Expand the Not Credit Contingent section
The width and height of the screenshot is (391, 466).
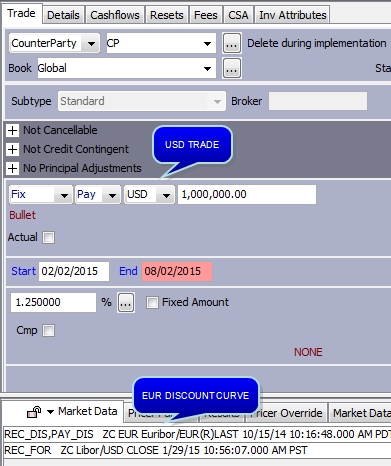(x=12, y=149)
